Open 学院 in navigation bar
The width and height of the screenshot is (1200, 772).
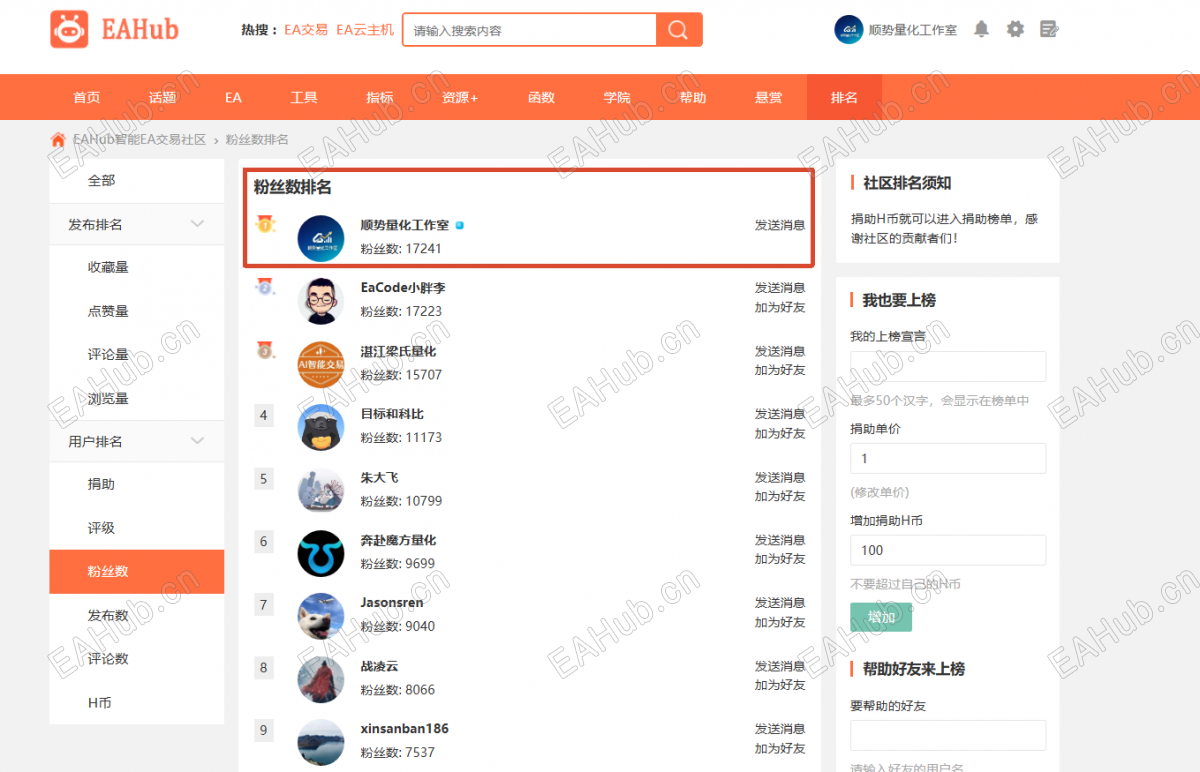[617, 97]
